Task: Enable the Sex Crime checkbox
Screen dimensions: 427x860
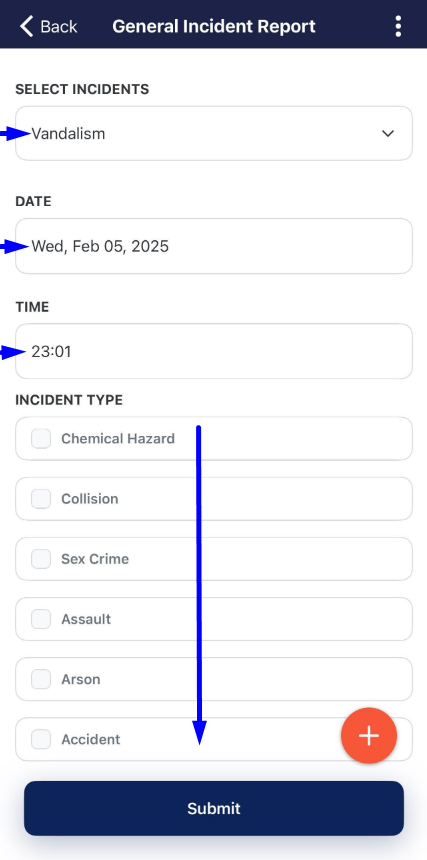Action: 41,559
